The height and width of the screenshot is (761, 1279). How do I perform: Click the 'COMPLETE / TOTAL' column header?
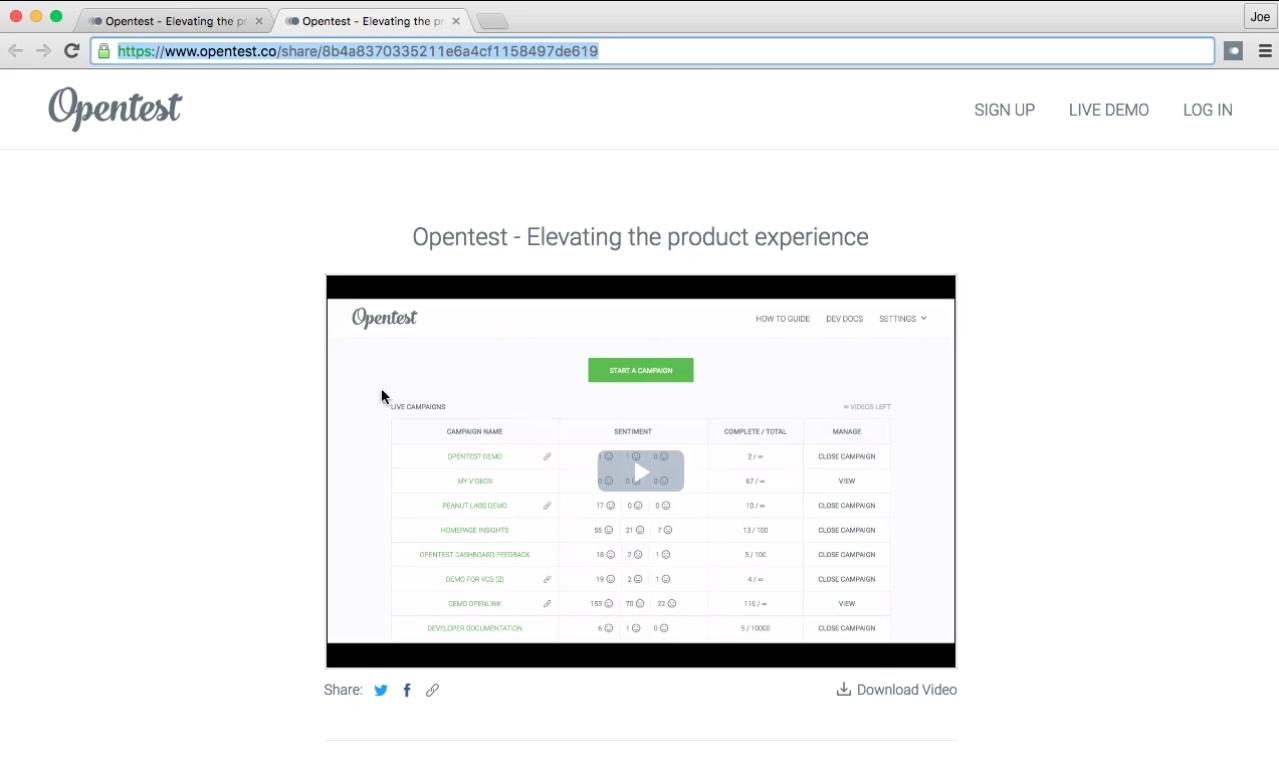click(x=755, y=432)
